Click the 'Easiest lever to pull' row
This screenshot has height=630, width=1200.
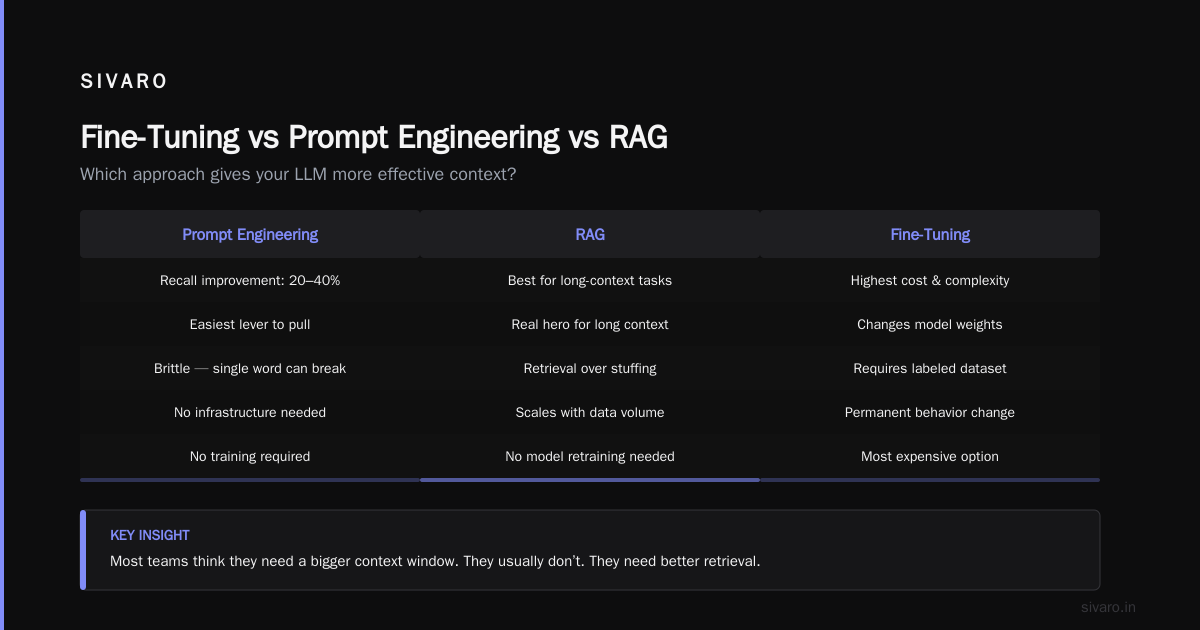[250, 324]
